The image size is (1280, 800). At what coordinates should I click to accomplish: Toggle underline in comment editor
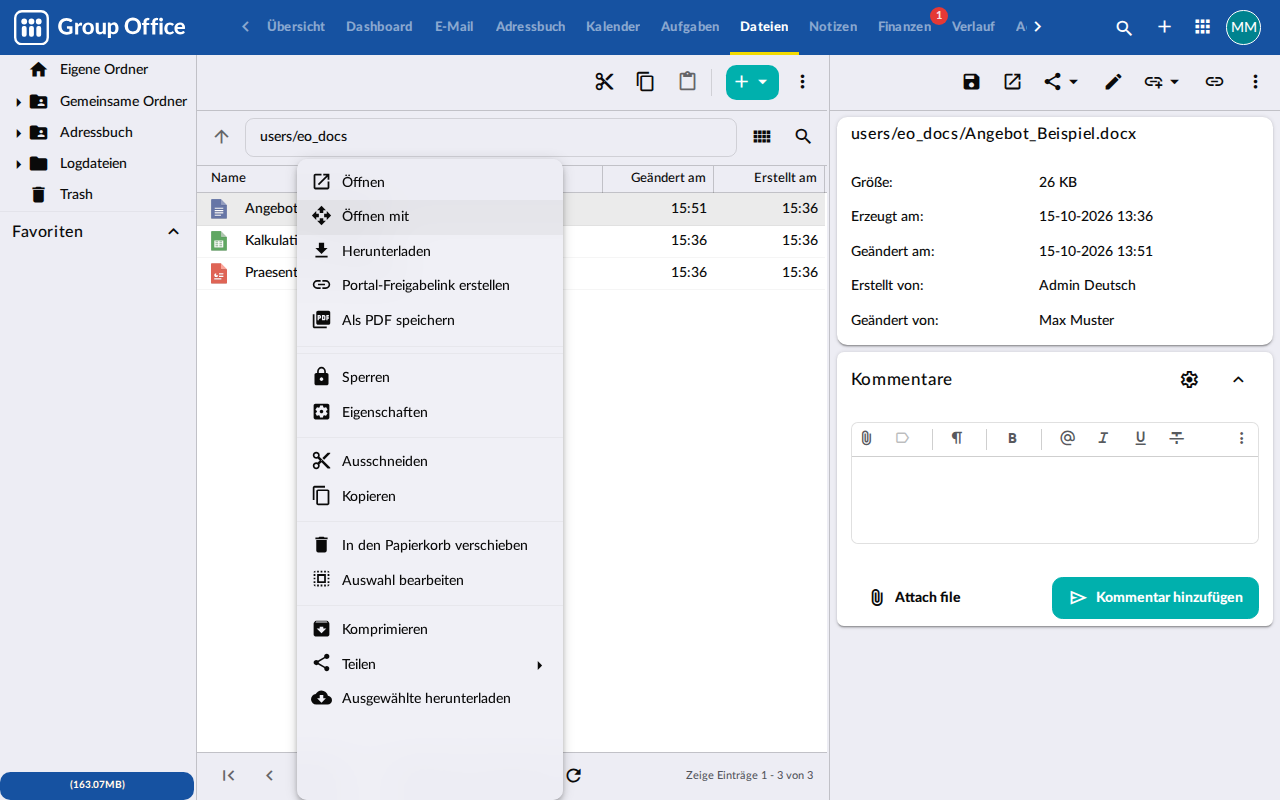click(1140, 438)
